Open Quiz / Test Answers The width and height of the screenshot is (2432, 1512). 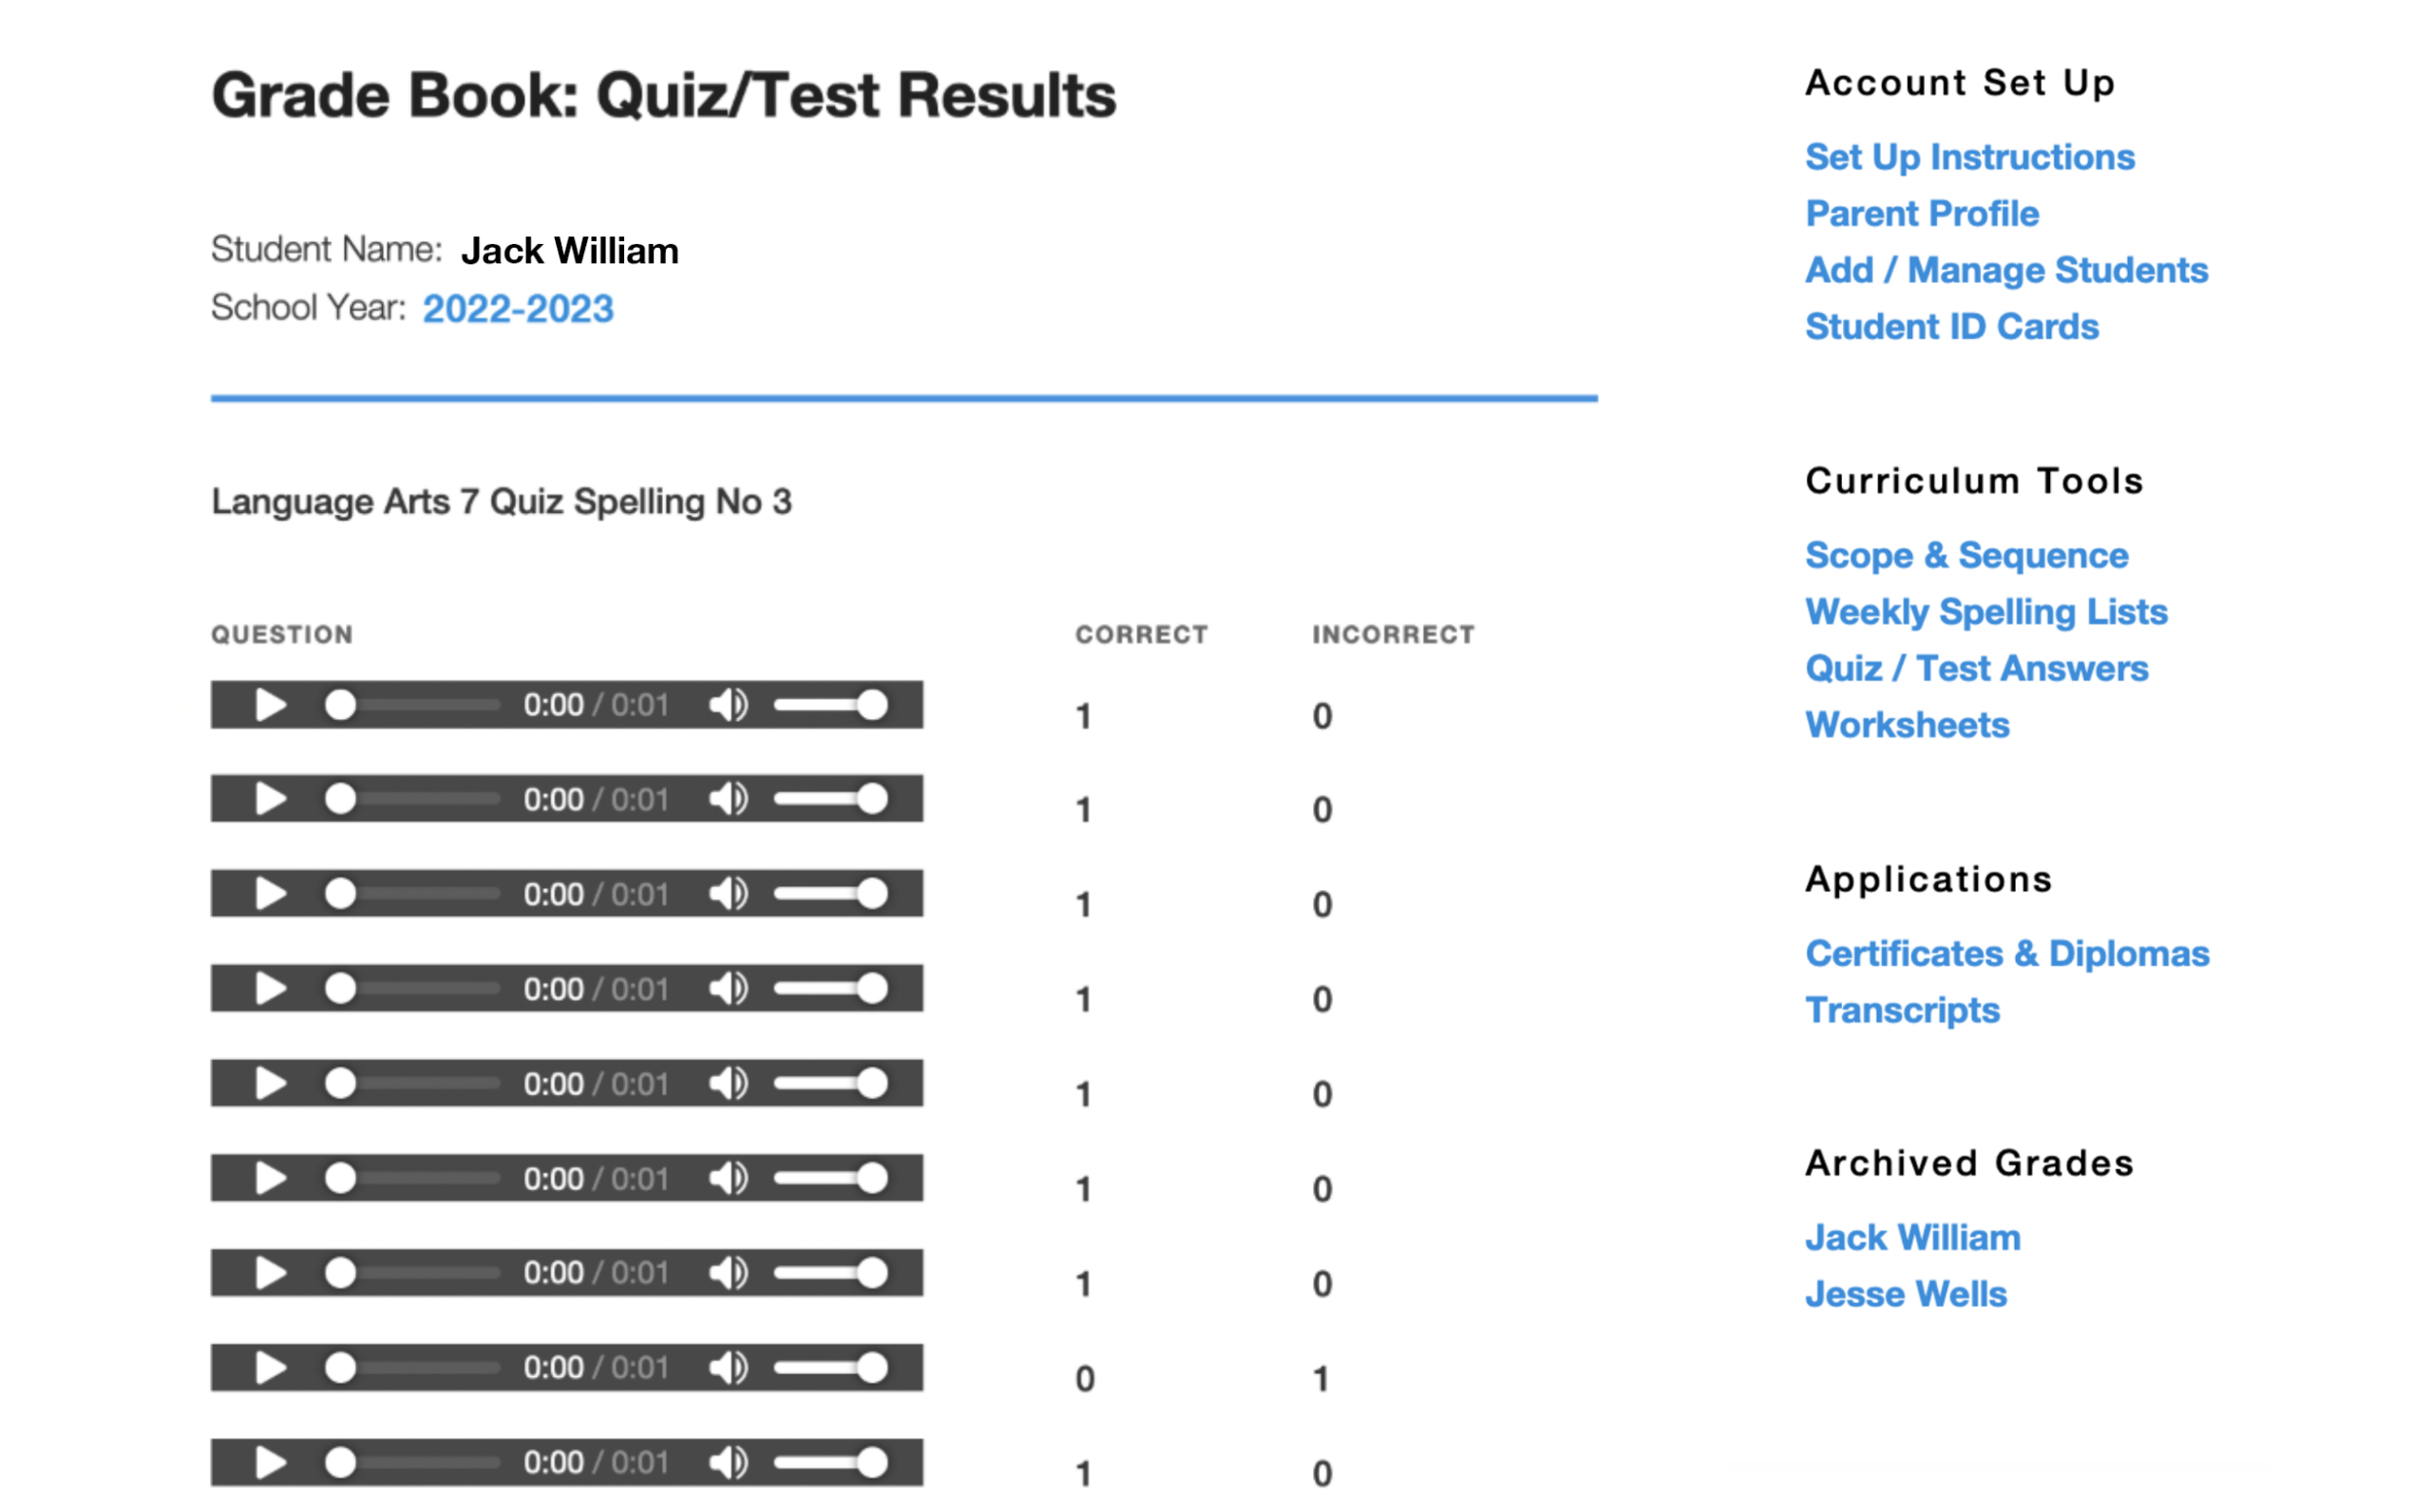(x=1976, y=668)
